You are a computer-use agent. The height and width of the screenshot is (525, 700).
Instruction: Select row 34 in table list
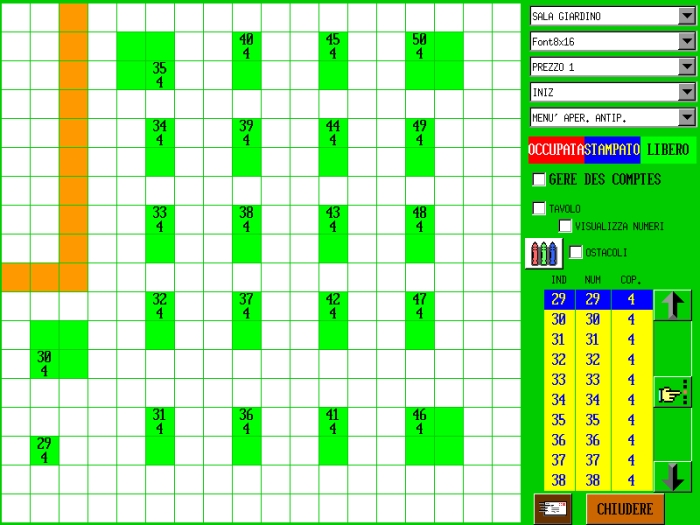(x=598, y=400)
